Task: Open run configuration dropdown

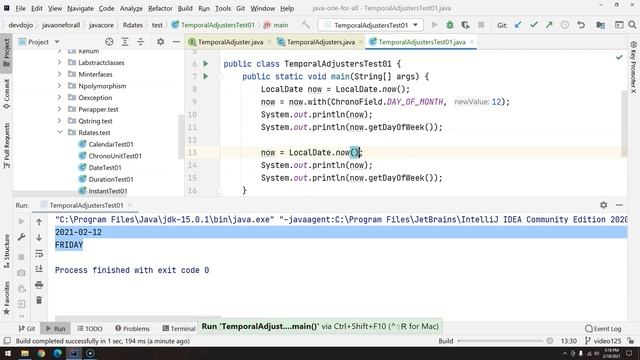Action: (x=371, y=25)
